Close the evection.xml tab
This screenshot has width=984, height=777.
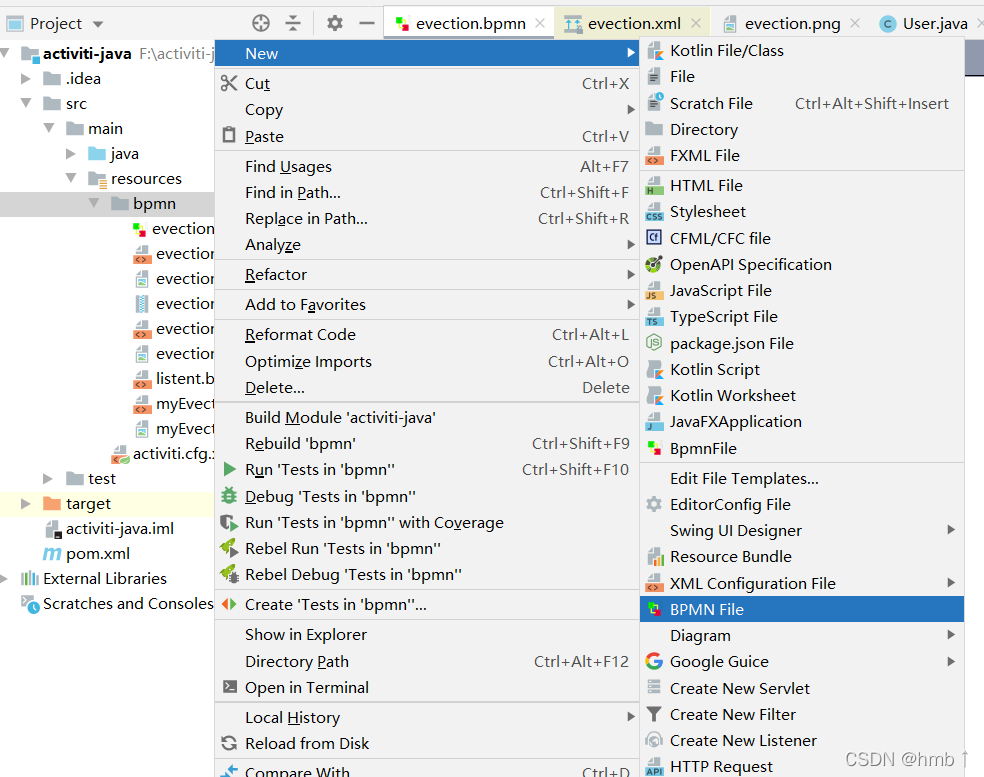pos(695,23)
